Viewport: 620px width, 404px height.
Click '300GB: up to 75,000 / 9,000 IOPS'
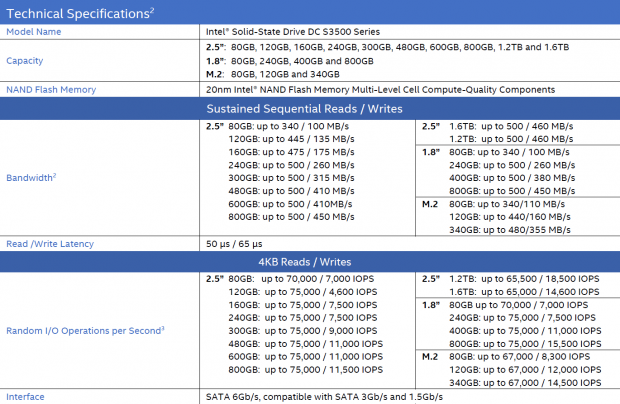(x=302, y=331)
